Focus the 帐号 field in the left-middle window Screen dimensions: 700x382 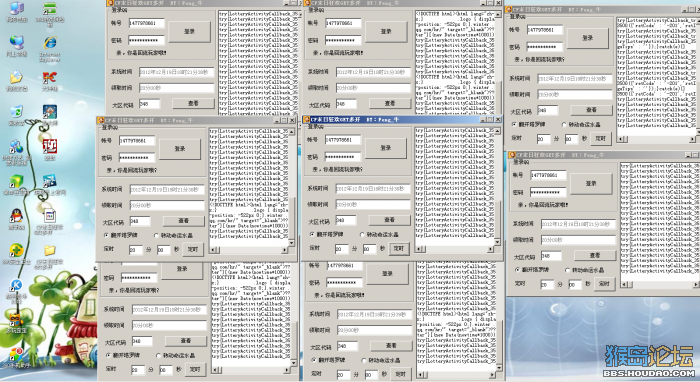click(x=137, y=141)
